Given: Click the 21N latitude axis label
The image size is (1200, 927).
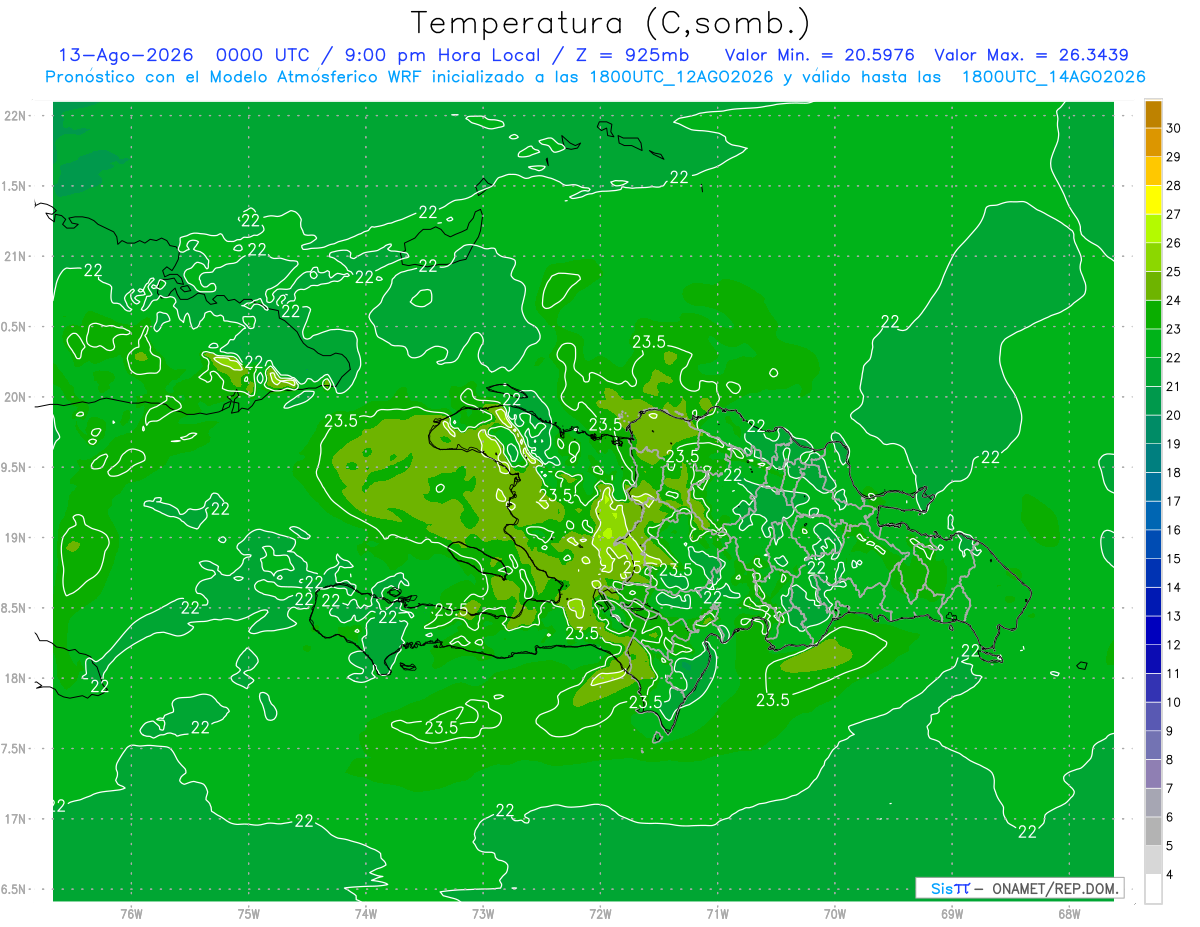Looking at the screenshot, I should [x=14, y=256].
